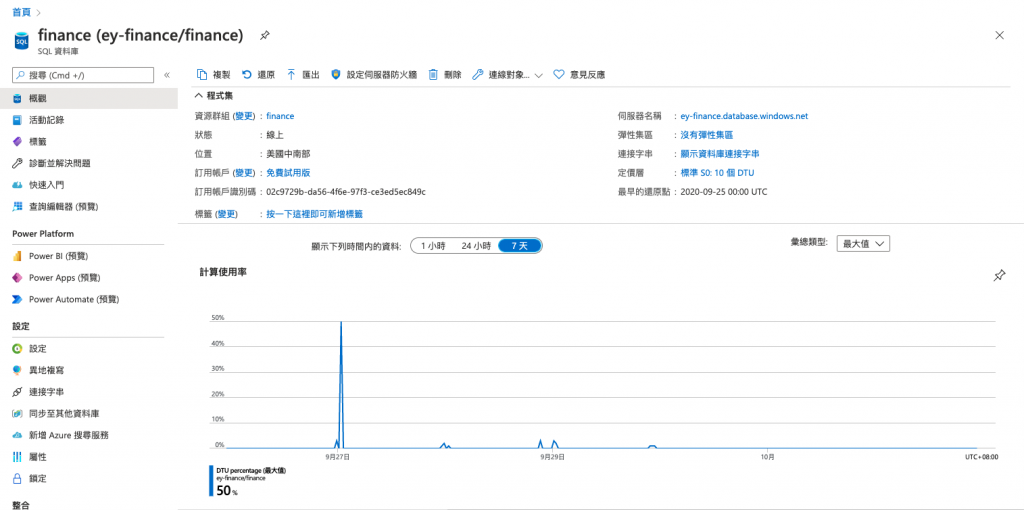Viewport: 1024px width, 510px height.
Task: Collapse the sidebar with double chevron
Action: pyautogui.click(x=167, y=75)
